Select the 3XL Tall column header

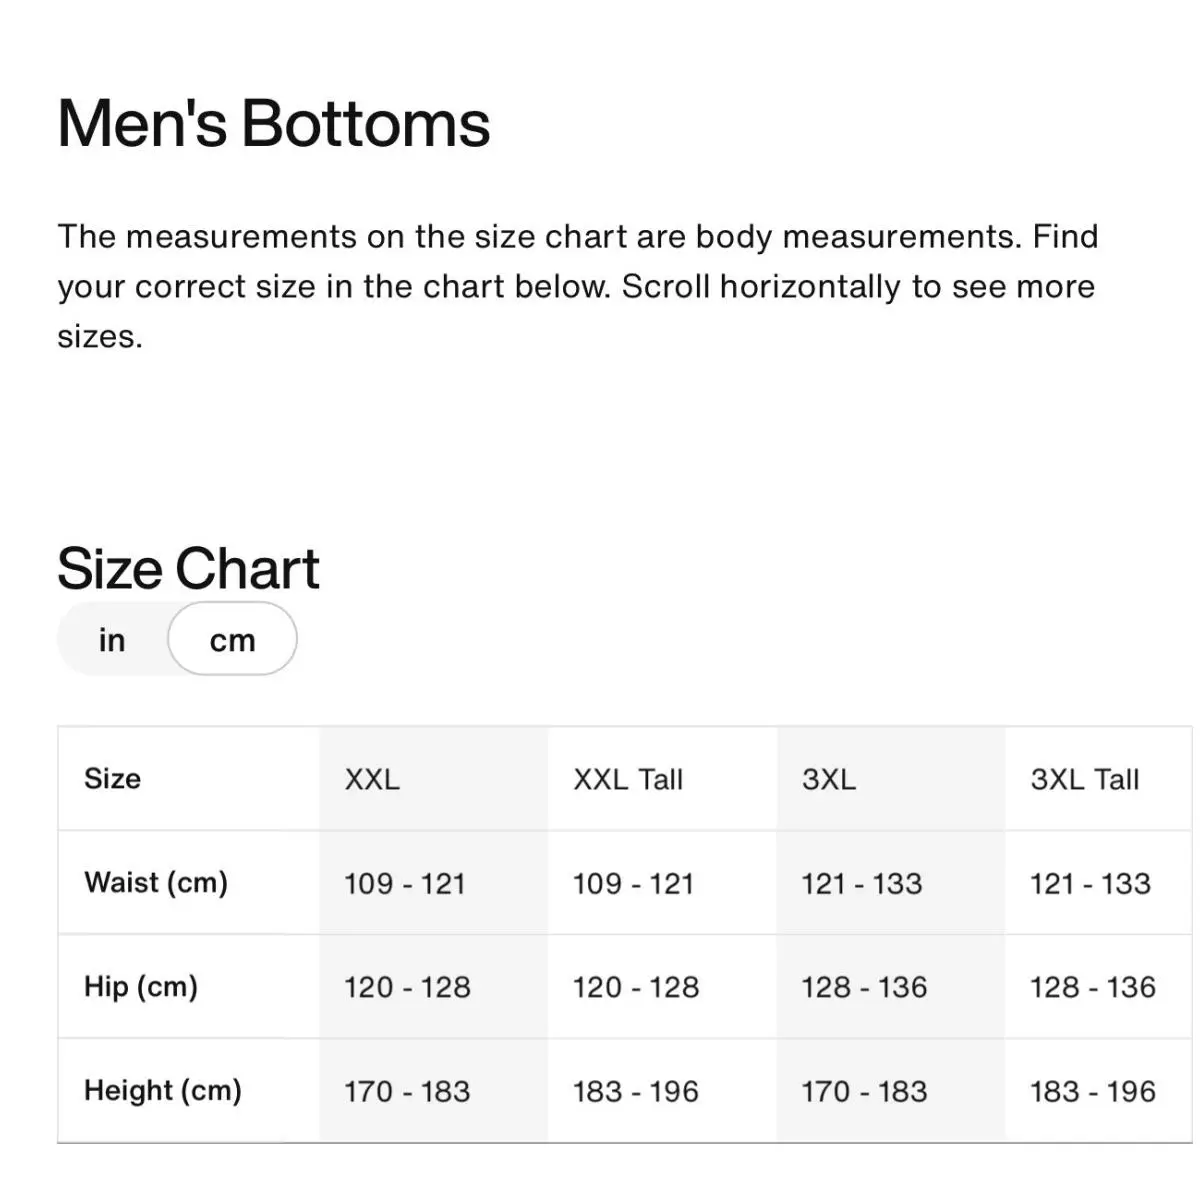tap(1085, 779)
